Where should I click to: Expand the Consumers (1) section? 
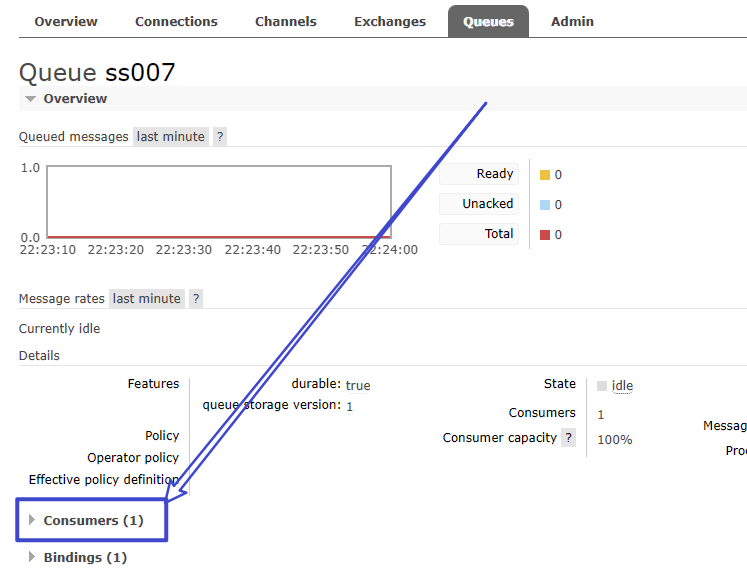tap(93, 520)
